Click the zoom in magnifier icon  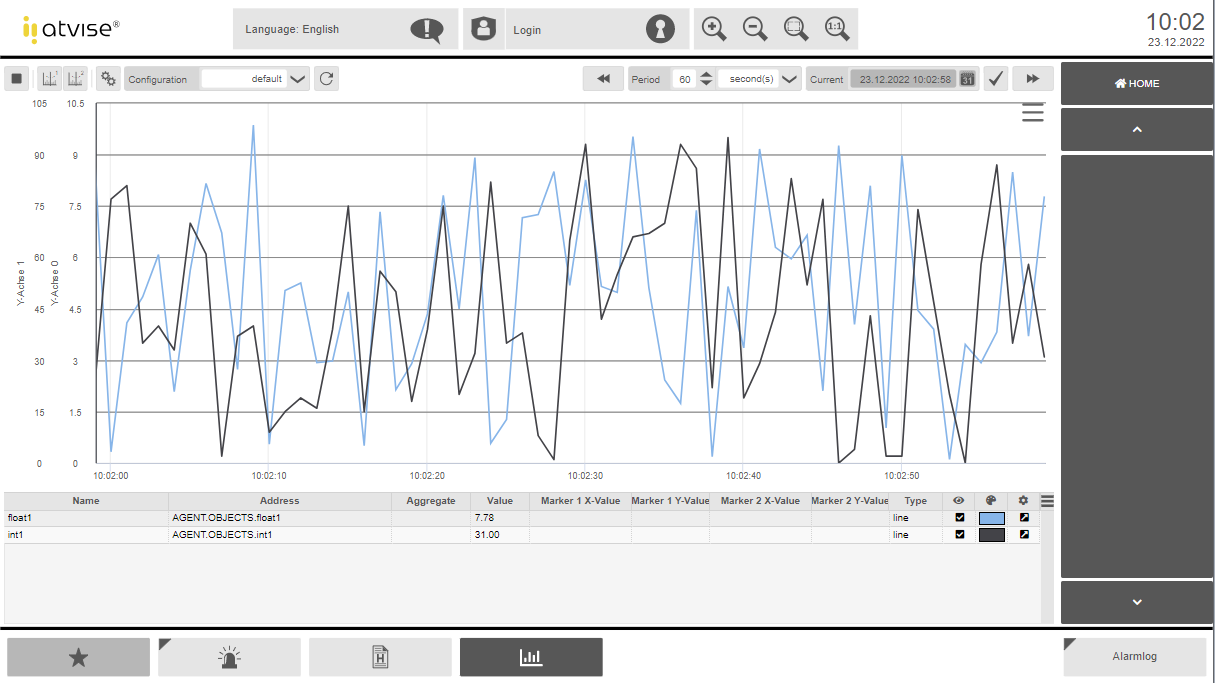tap(714, 29)
